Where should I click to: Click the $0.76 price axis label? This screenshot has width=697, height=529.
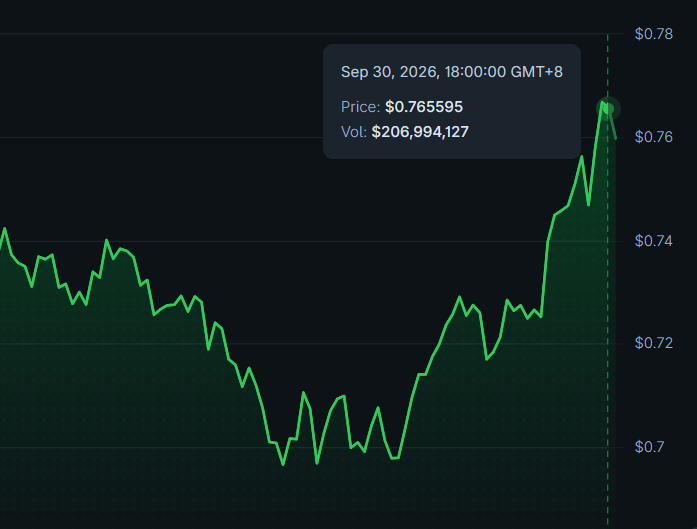click(x=654, y=137)
